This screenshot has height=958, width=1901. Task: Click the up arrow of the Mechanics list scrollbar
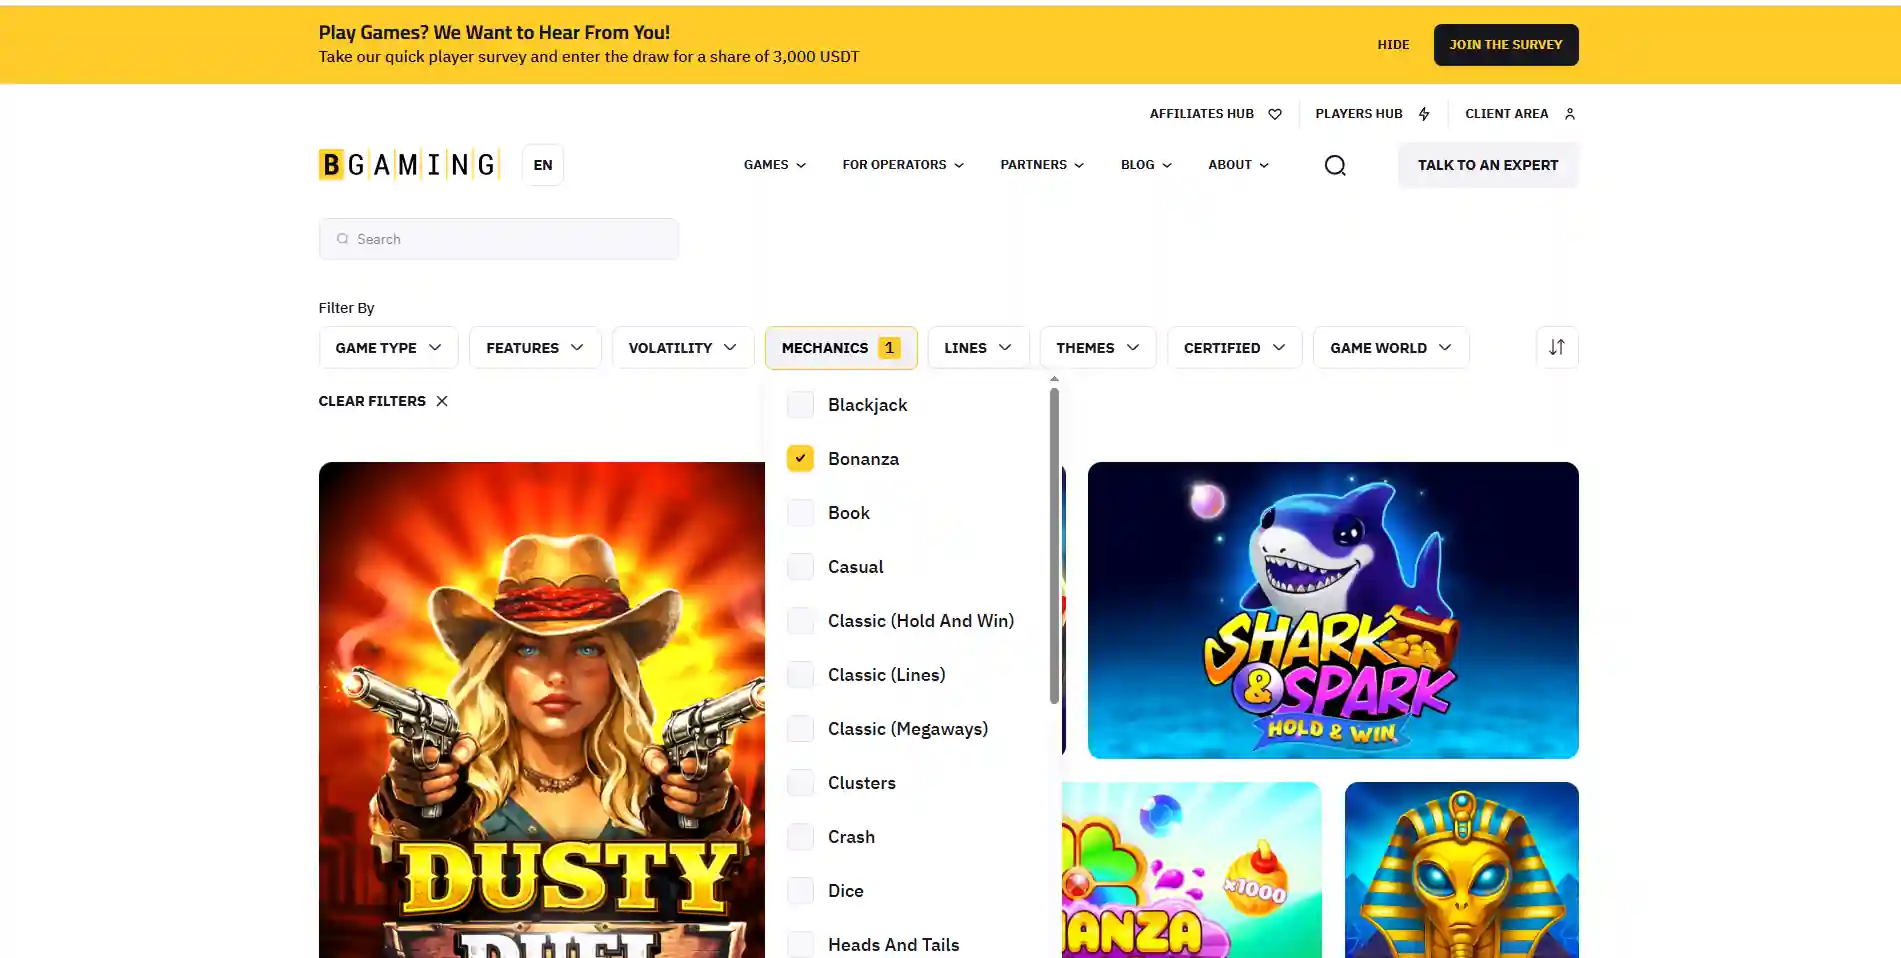pyautogui.click(x=1054, y=379)
